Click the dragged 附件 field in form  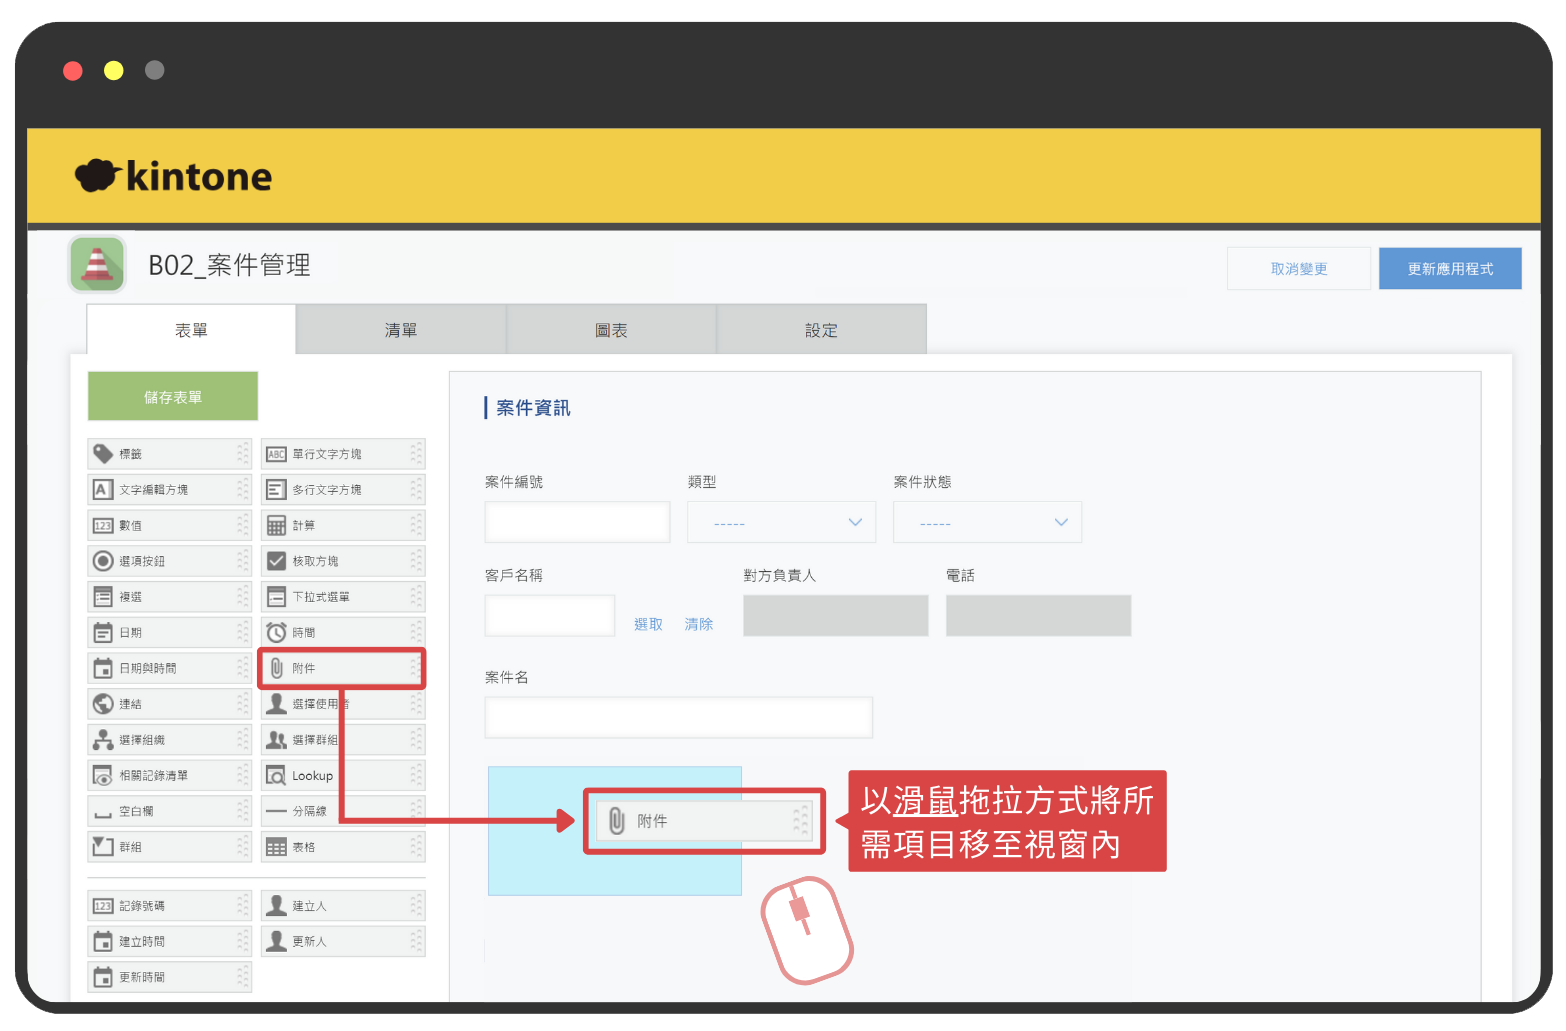(704, 821)
